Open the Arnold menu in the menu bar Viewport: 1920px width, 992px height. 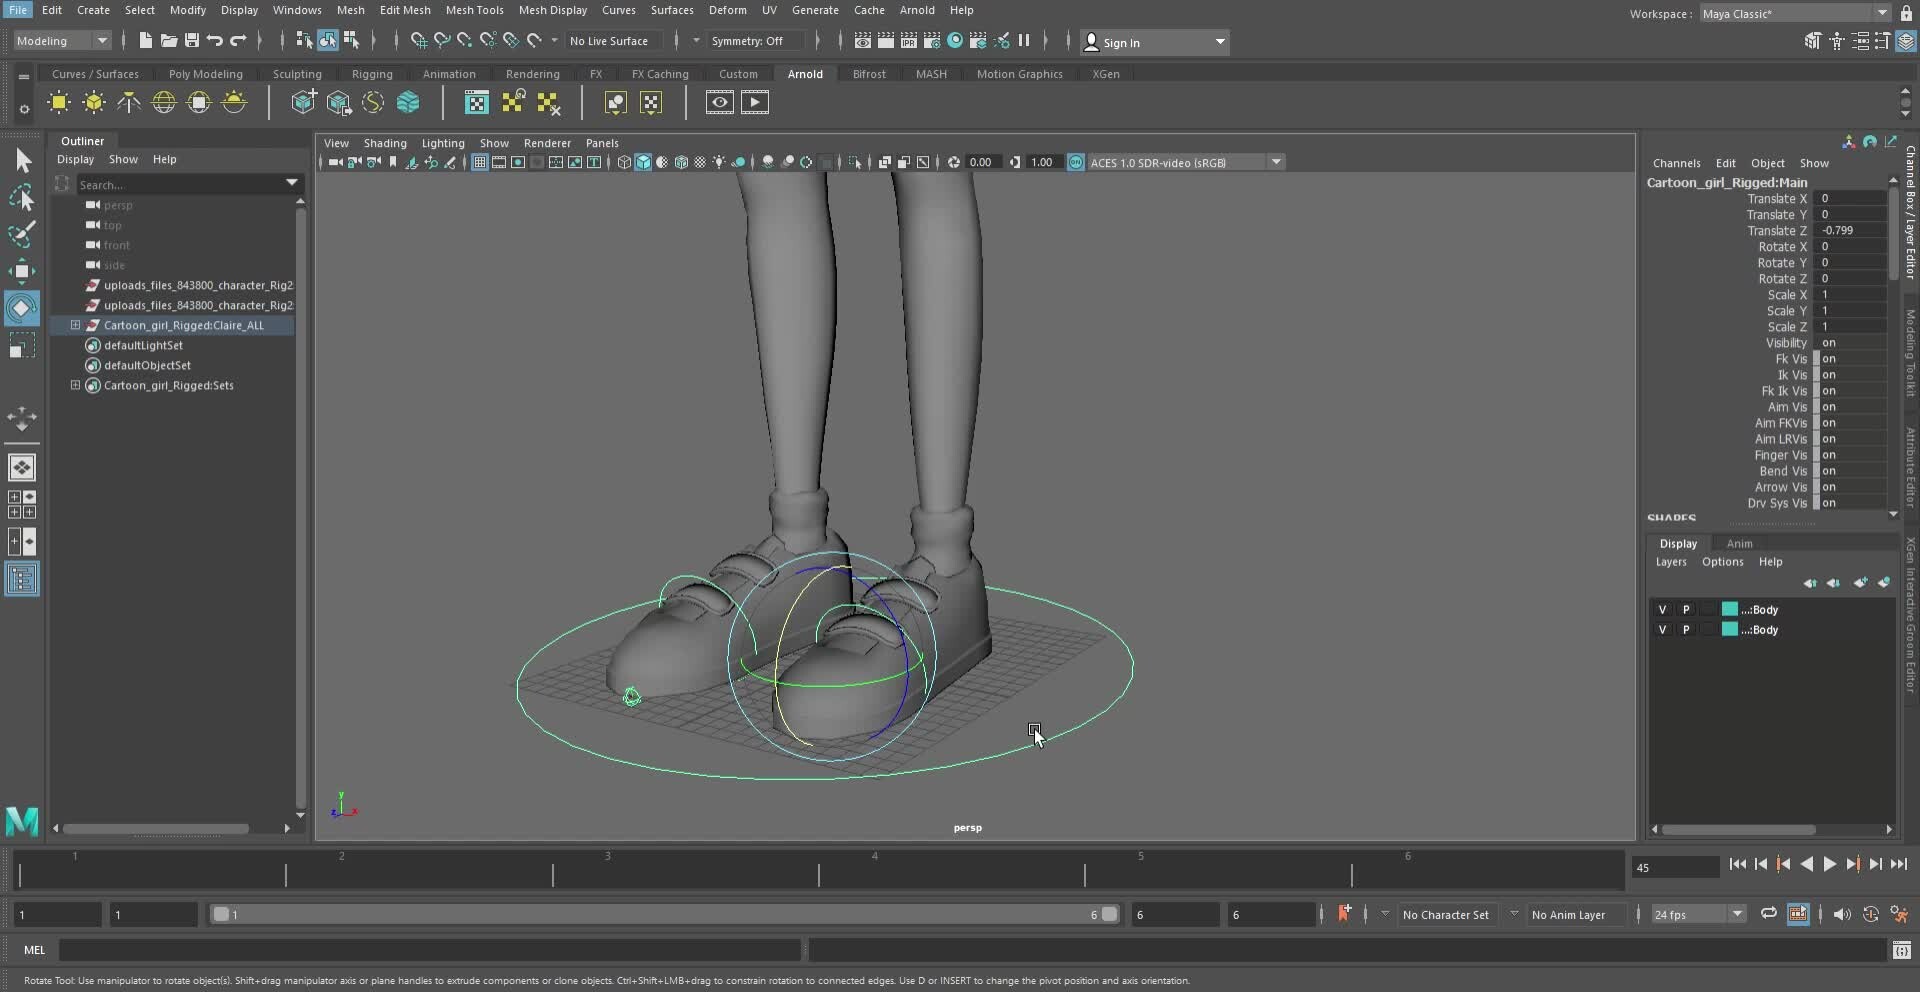click(917, 10)
